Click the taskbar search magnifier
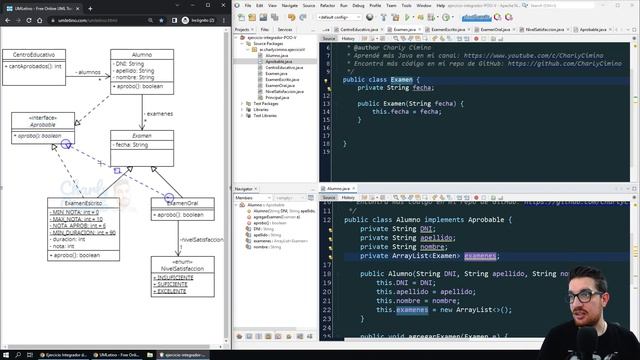The height and width of the screenshot is (360, 640). pyautogui.click(x=18, y=355)
